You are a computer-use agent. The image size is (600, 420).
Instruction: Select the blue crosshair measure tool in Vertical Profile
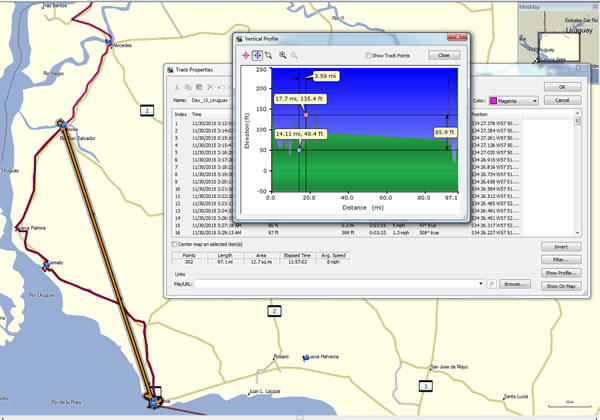tap(258, 55)
